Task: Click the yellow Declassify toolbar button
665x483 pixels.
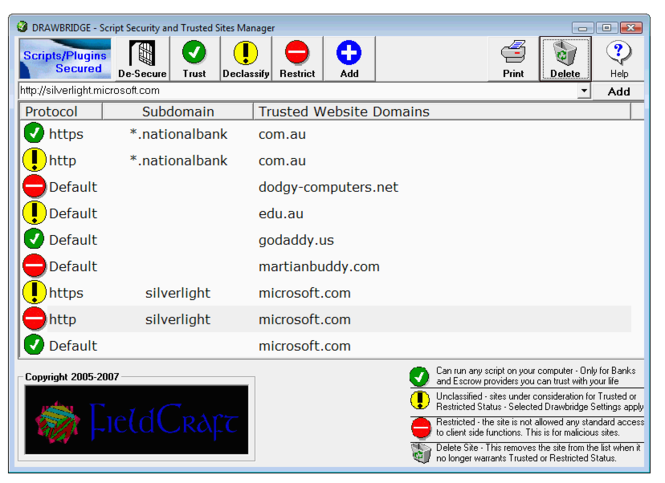Action: click(246, 59)
